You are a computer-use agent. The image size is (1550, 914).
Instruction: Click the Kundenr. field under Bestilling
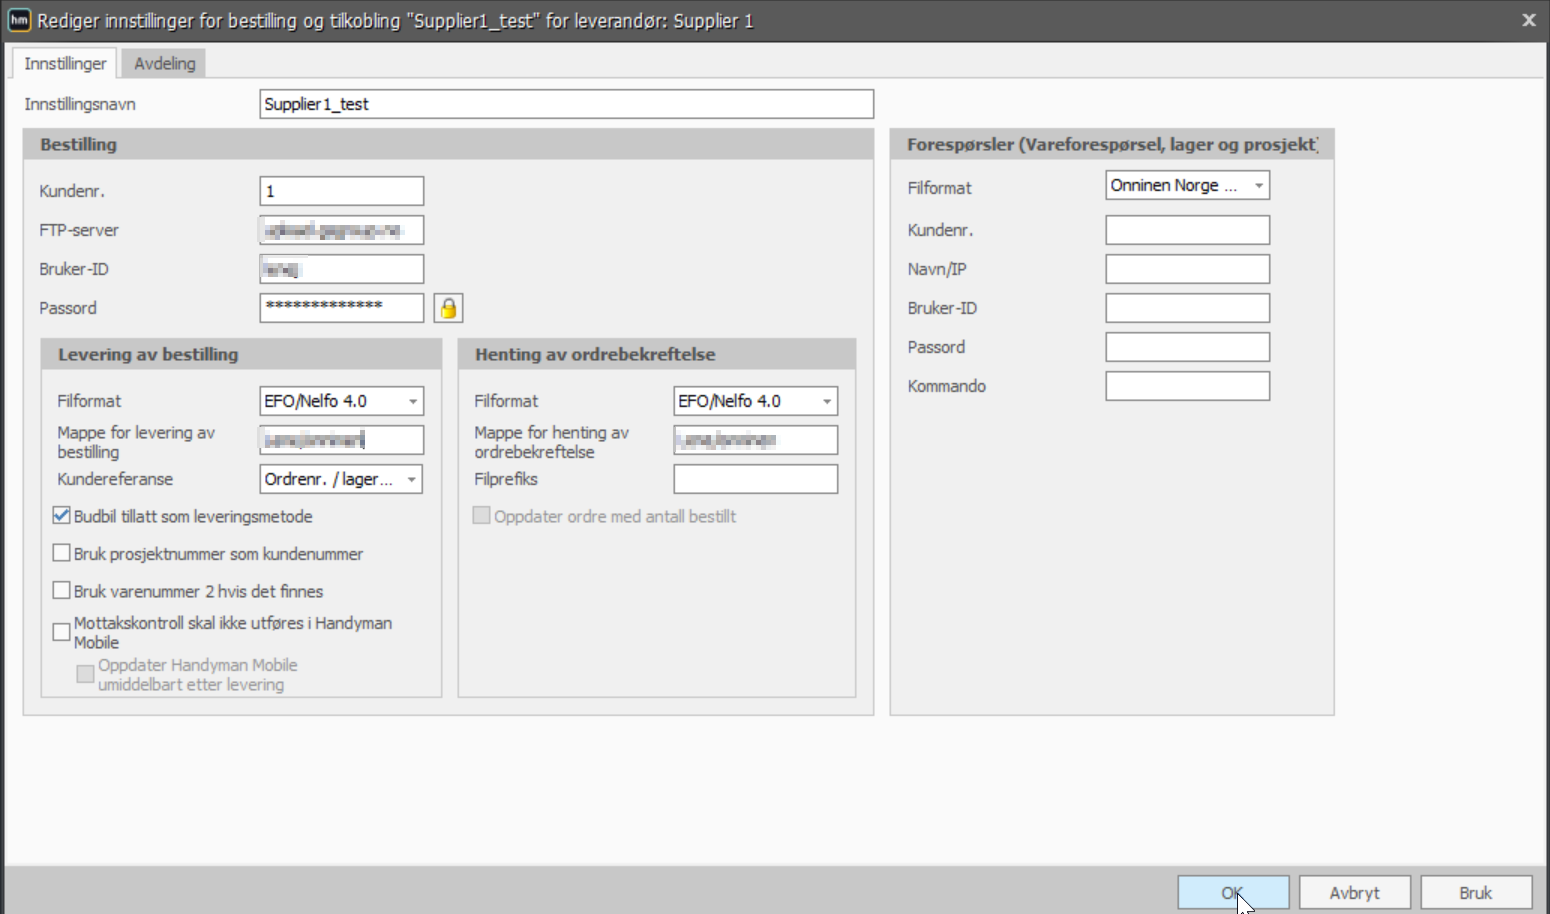[x=341, y=191]
